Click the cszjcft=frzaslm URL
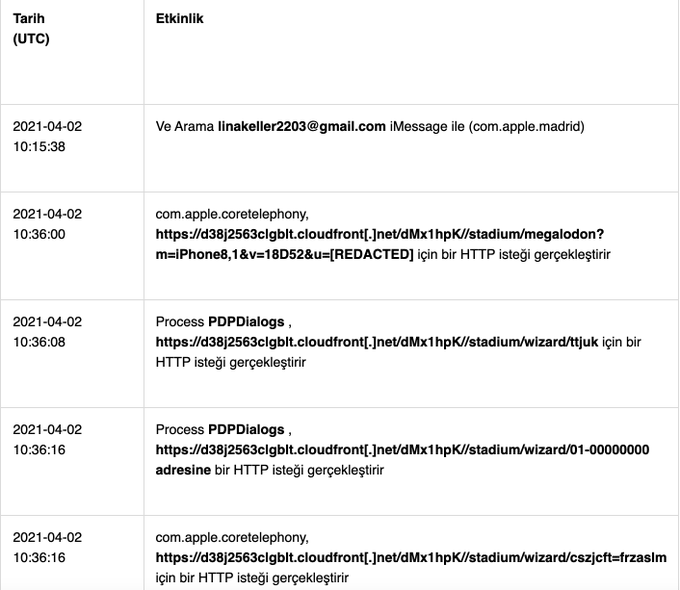Screen dimensions: 680x590 pos(411,557)
